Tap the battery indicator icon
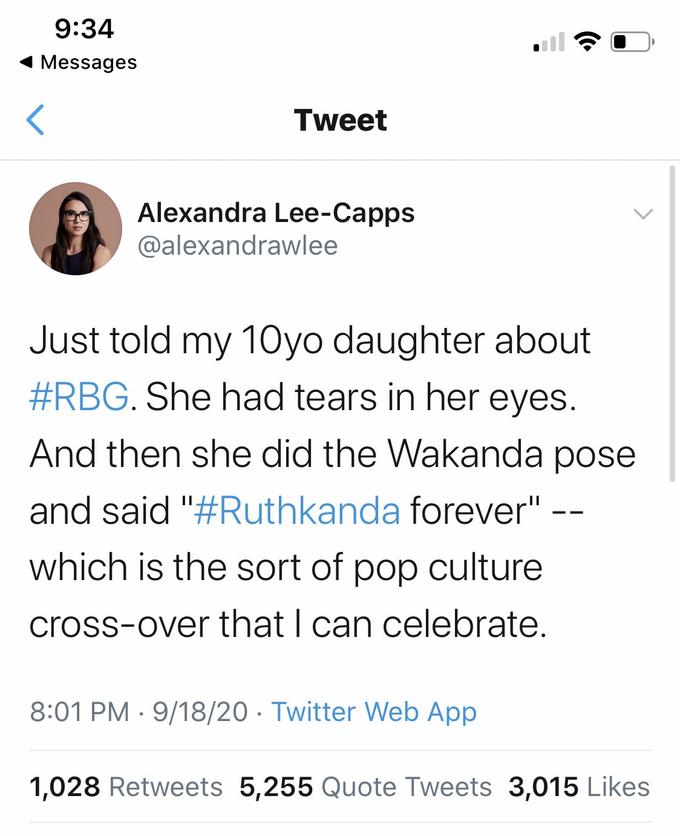680x836 pixels. click(633, 40)
